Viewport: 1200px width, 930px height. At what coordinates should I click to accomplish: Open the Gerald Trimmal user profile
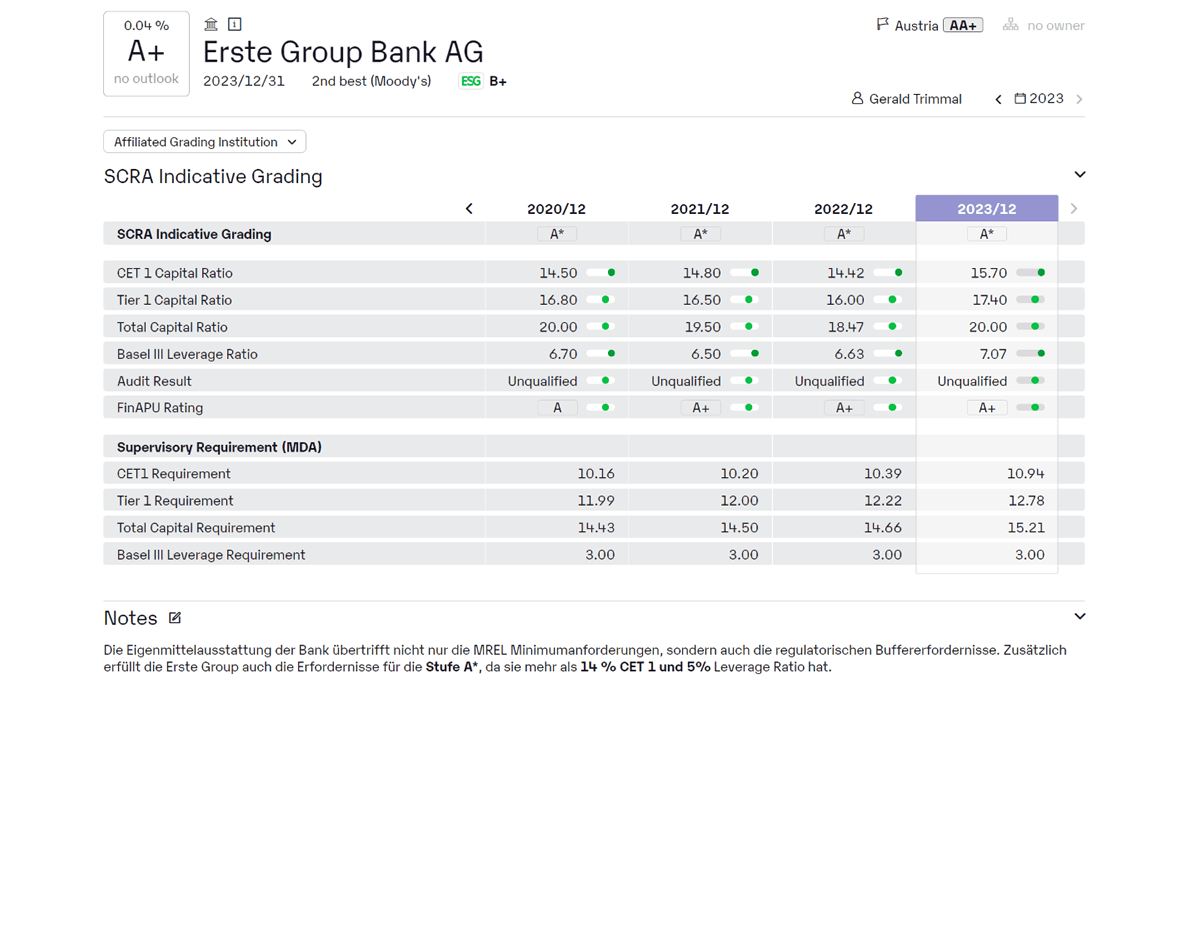click(x=906, y=99)
